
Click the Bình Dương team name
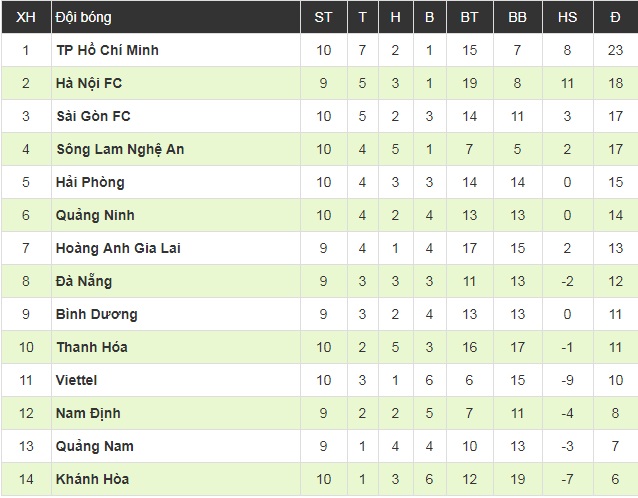[96, 314]
